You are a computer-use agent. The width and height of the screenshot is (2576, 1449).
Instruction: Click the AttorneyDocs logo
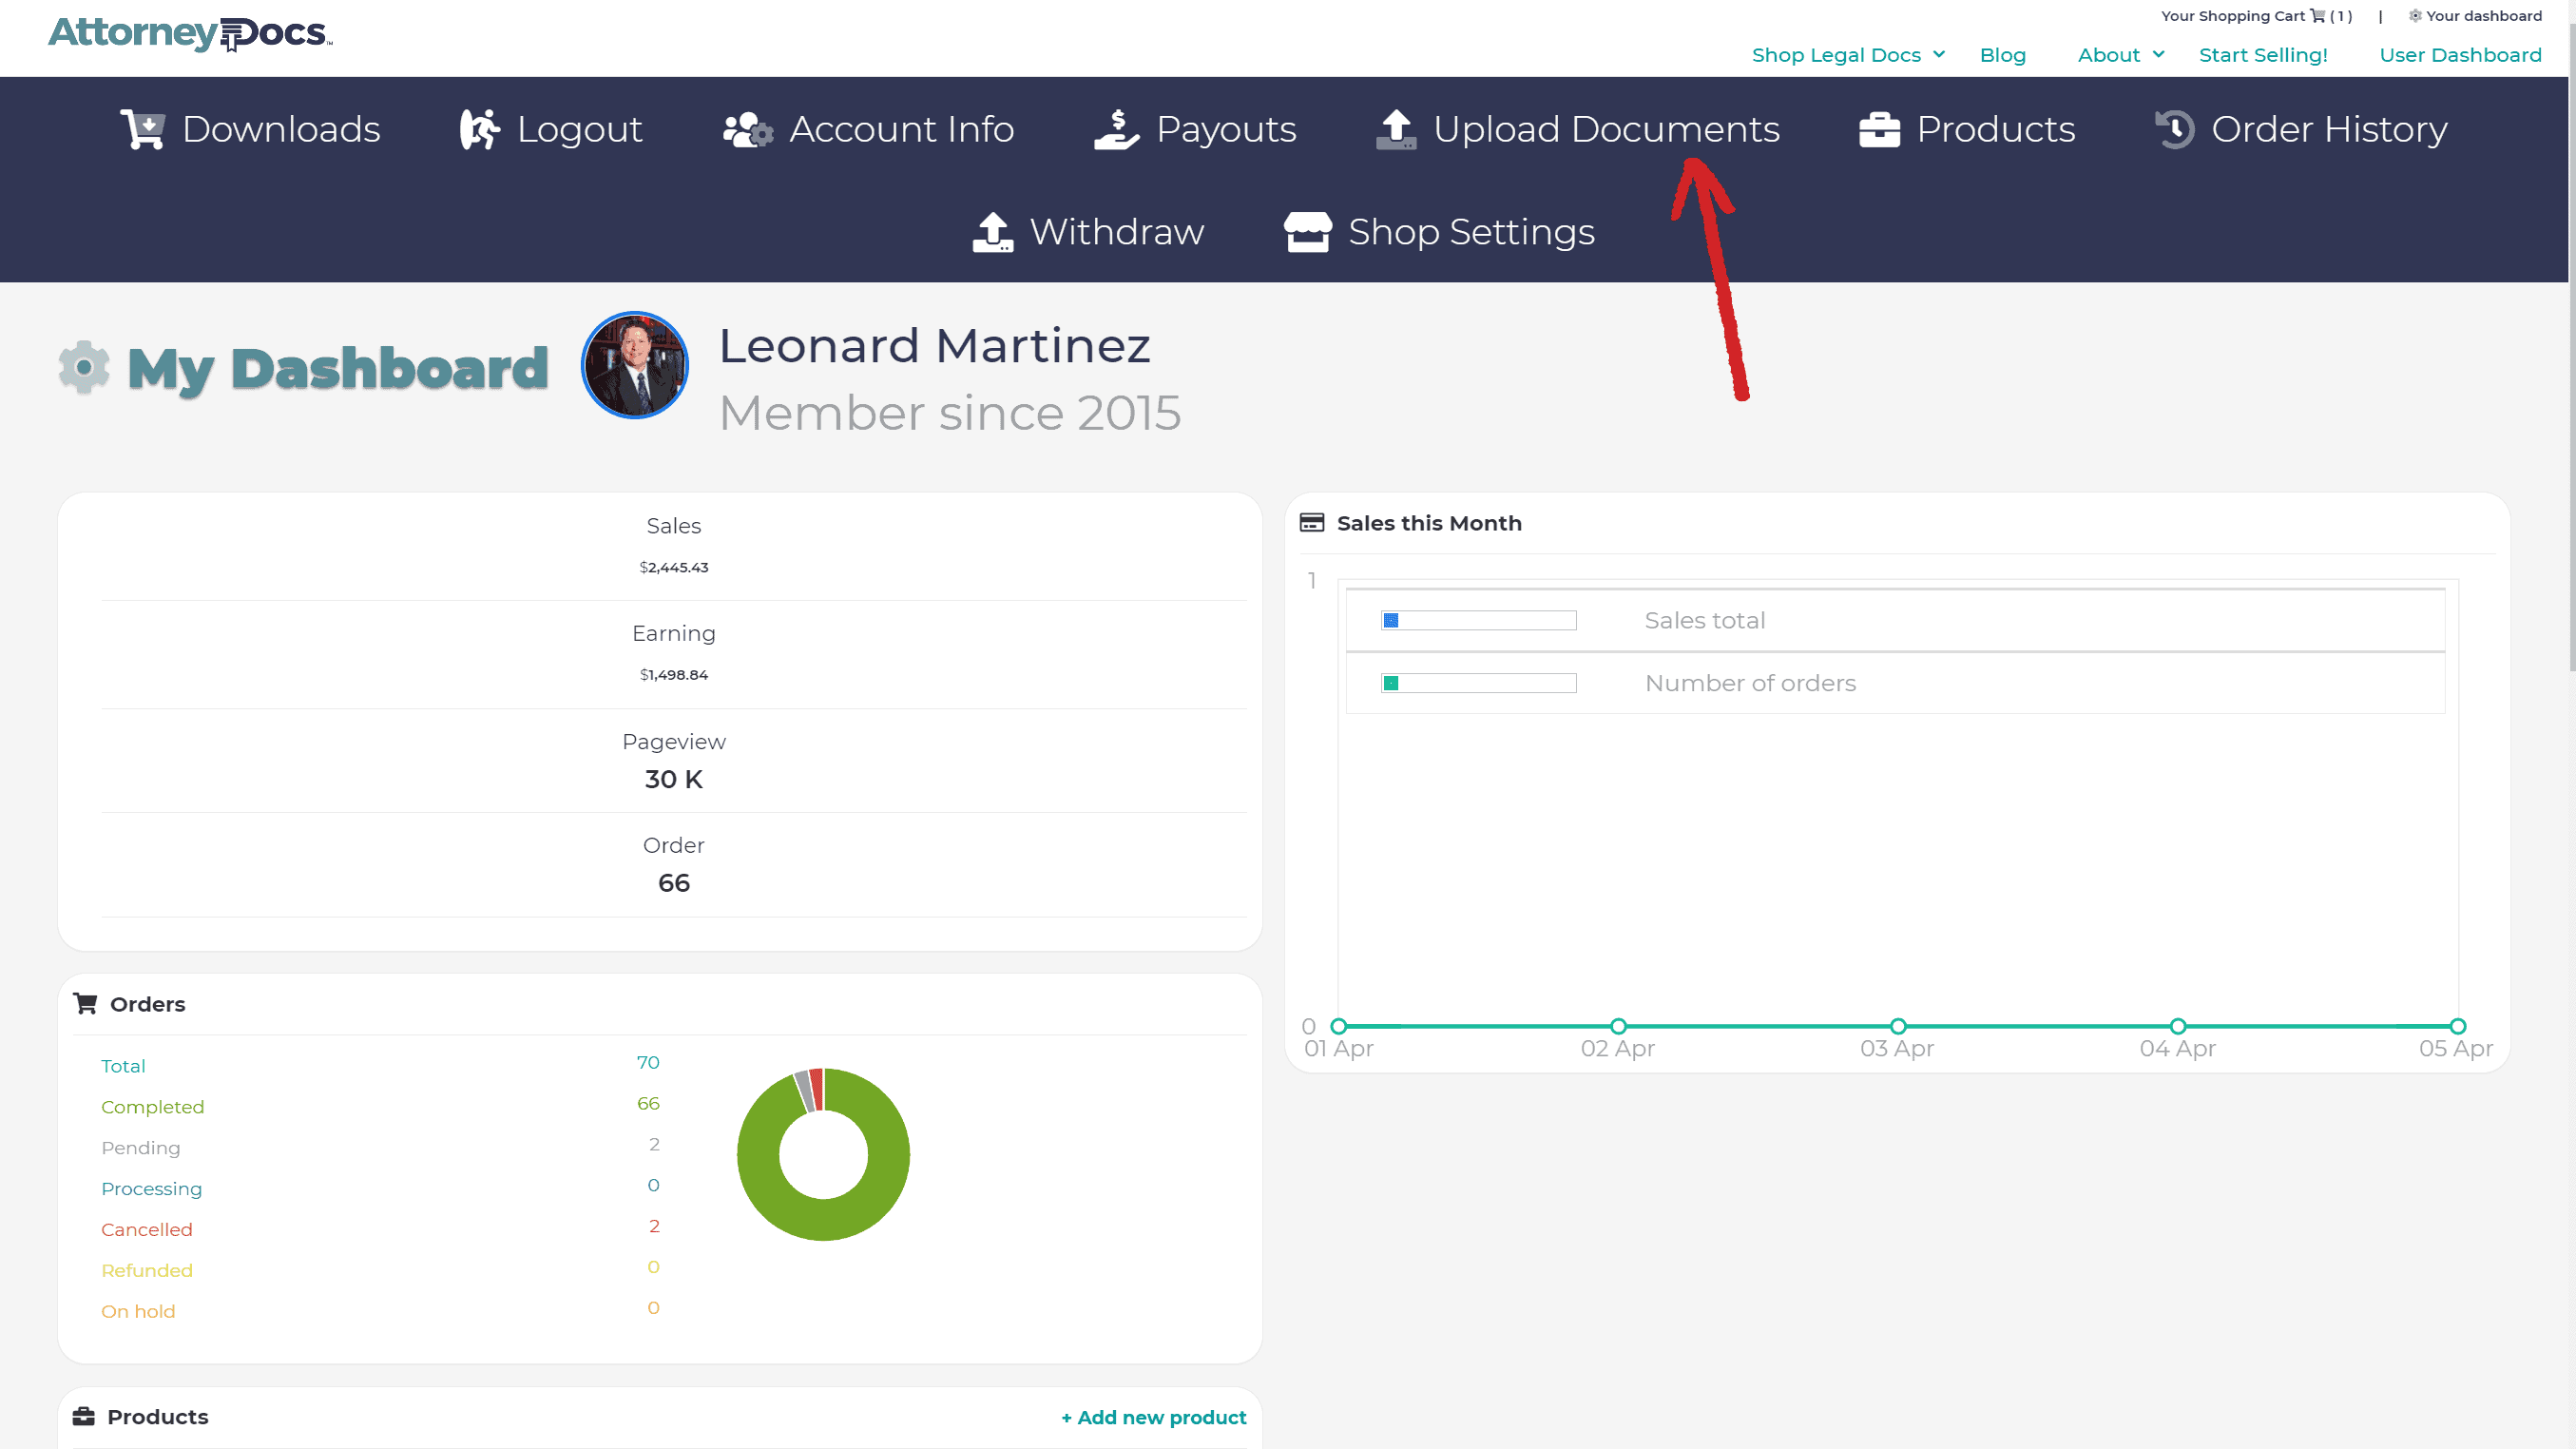(190, 33)
